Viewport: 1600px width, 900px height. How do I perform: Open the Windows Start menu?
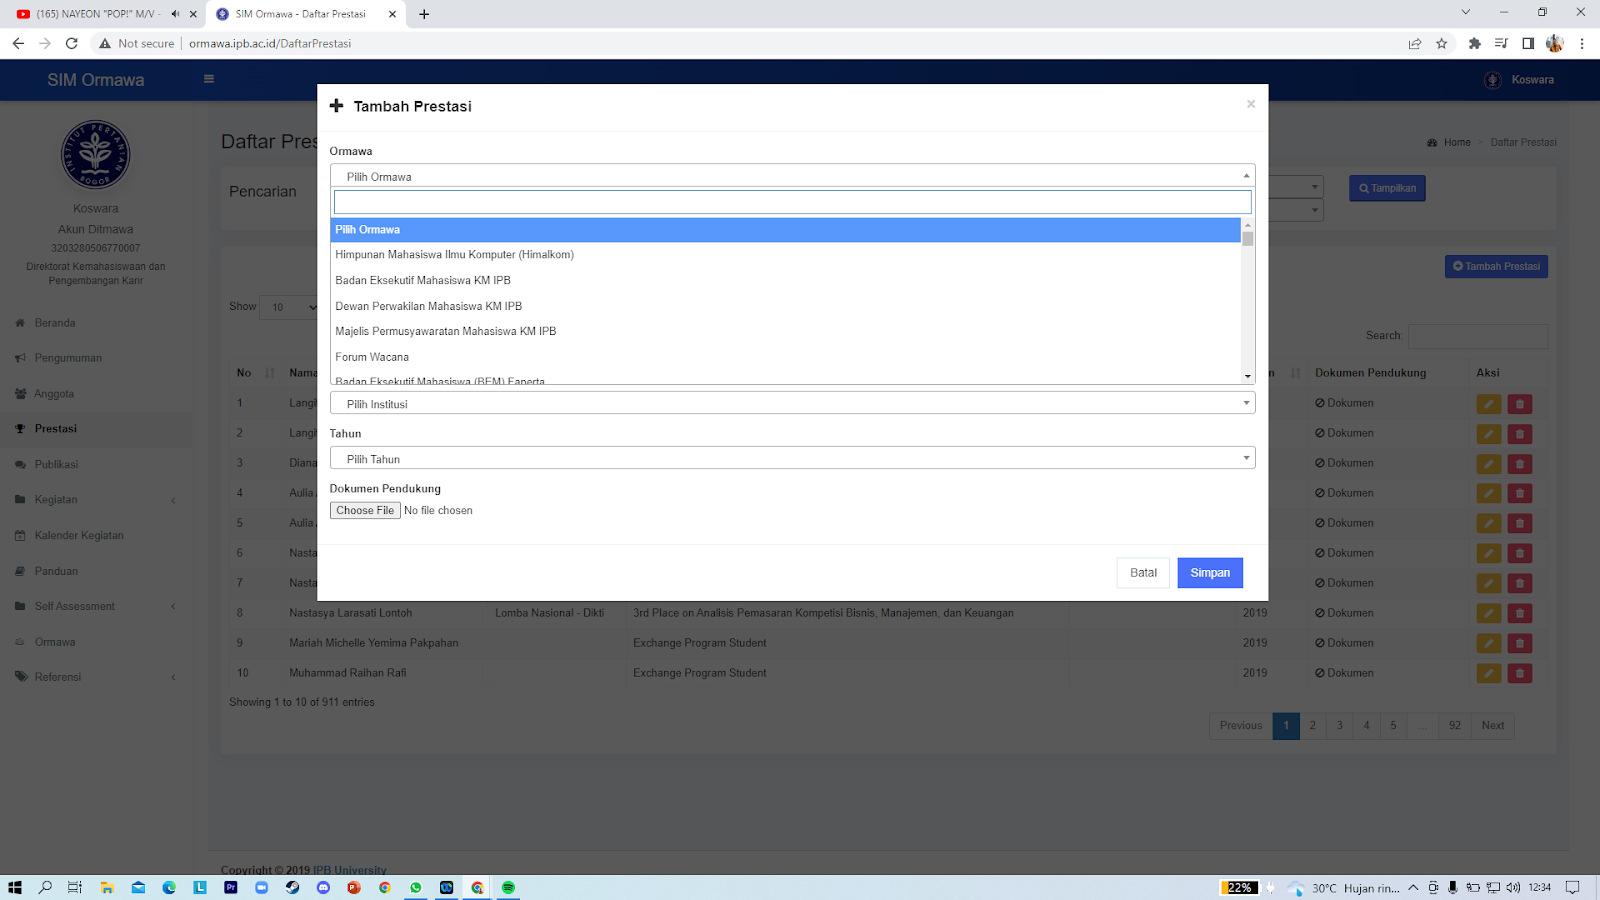click(x=15, y=887)
